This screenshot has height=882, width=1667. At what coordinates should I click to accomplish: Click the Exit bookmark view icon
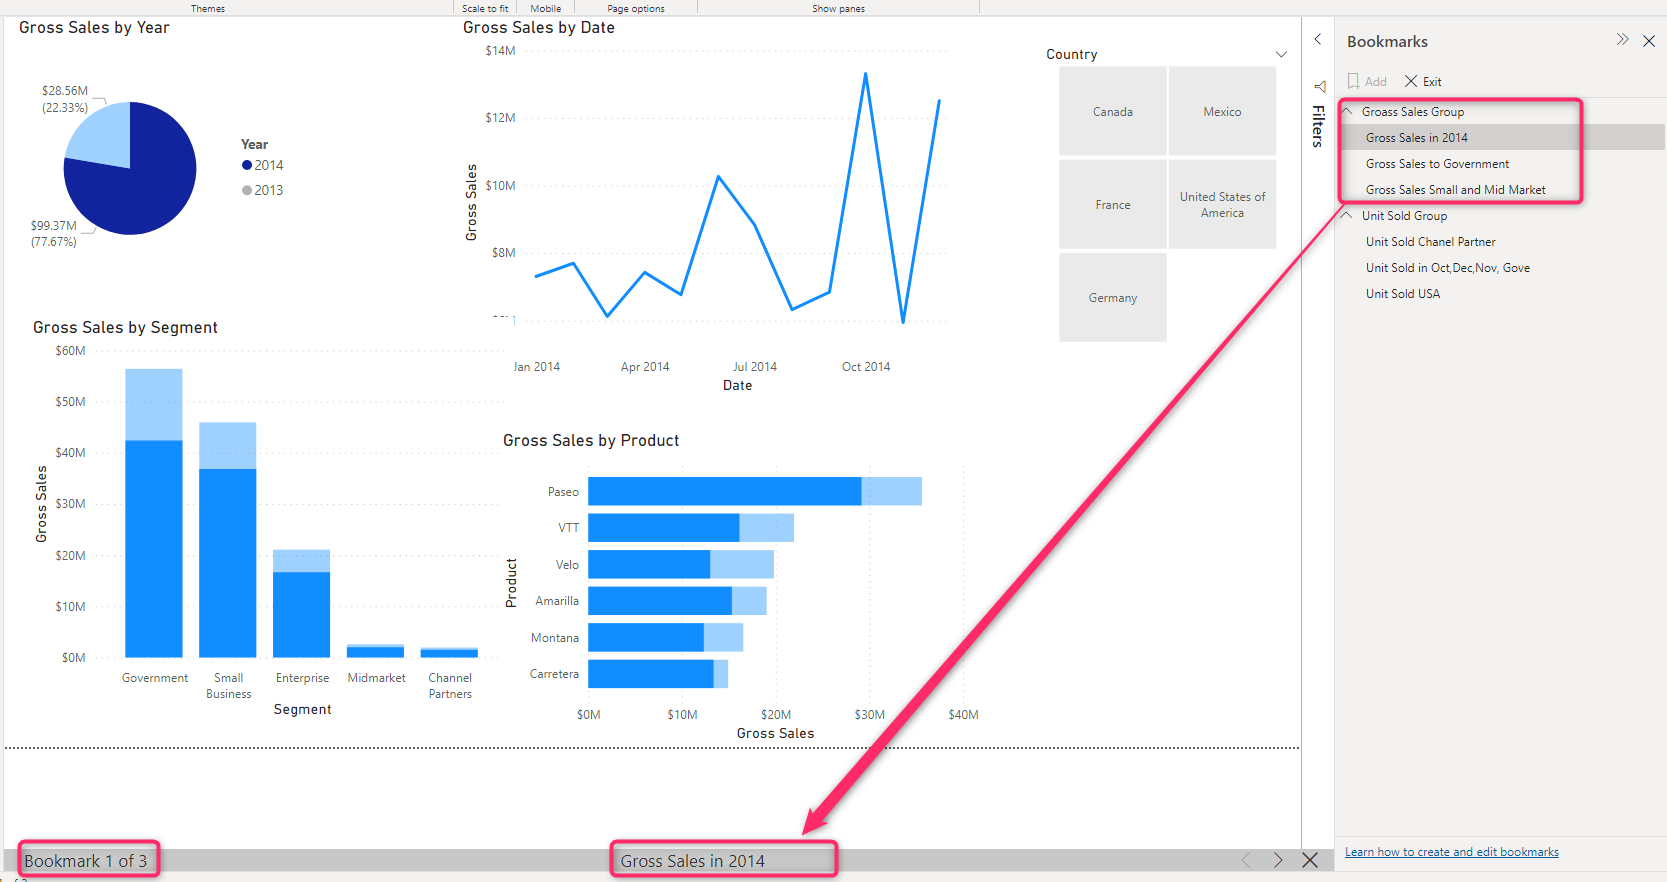(x=1411, y=81)
